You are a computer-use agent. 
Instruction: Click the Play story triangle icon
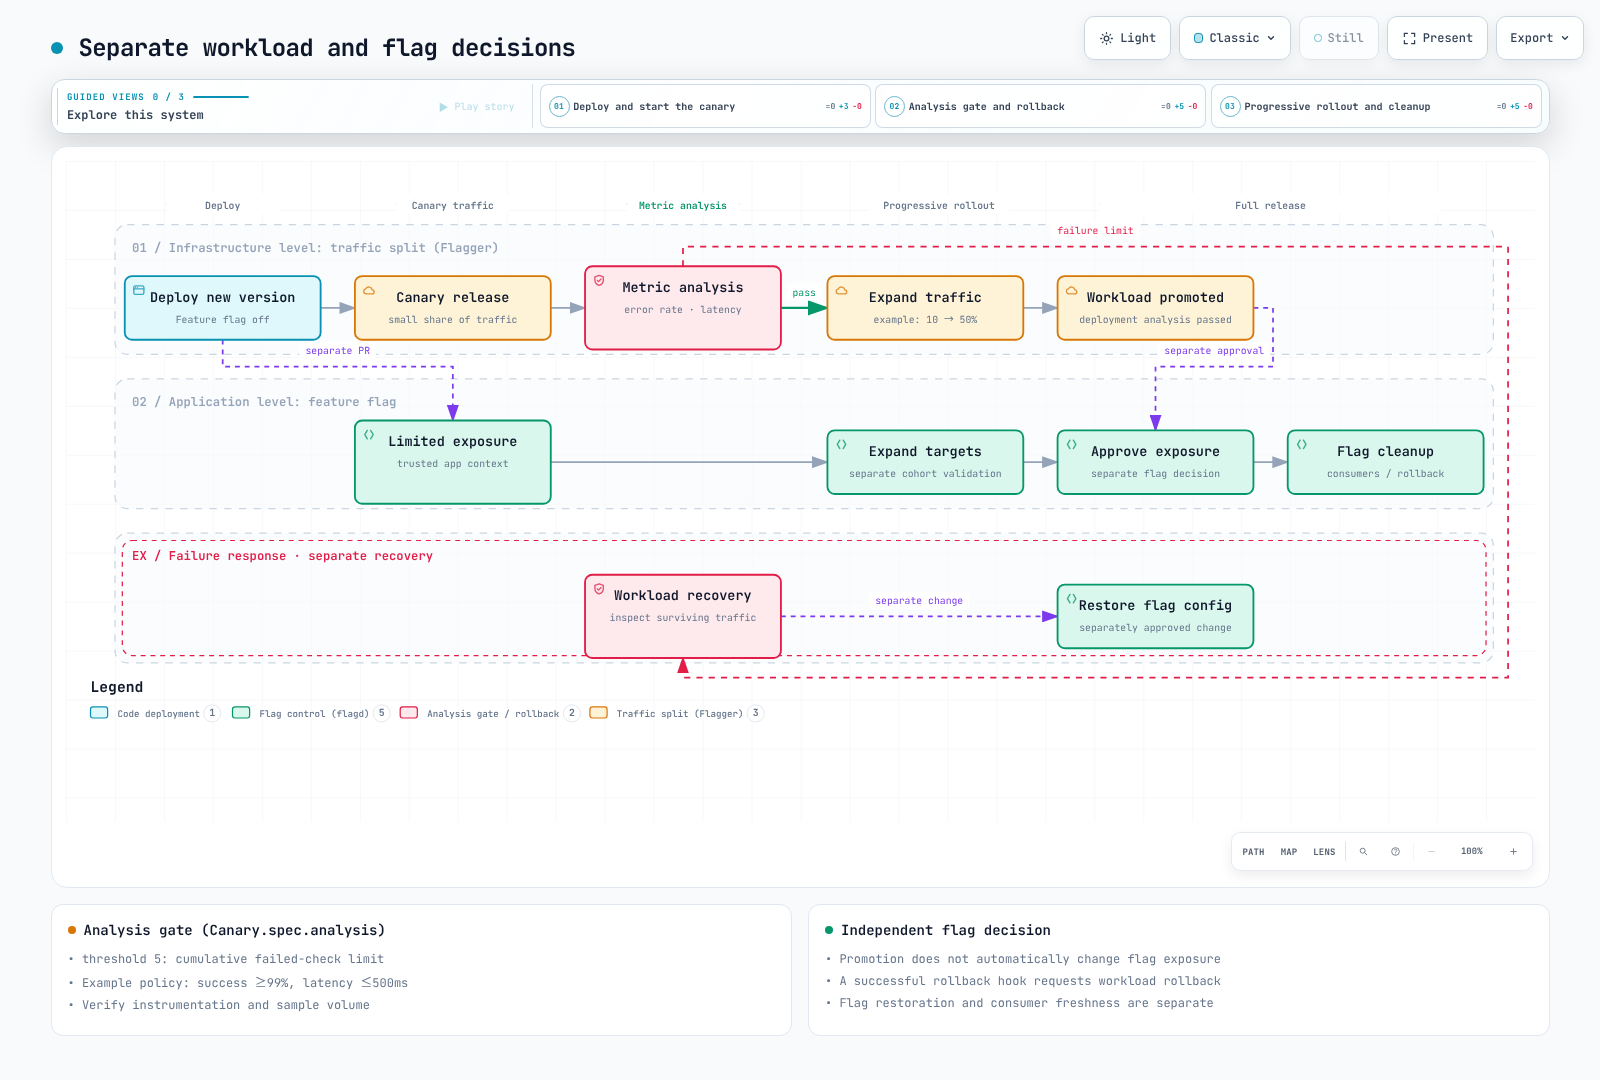(443, 107)
